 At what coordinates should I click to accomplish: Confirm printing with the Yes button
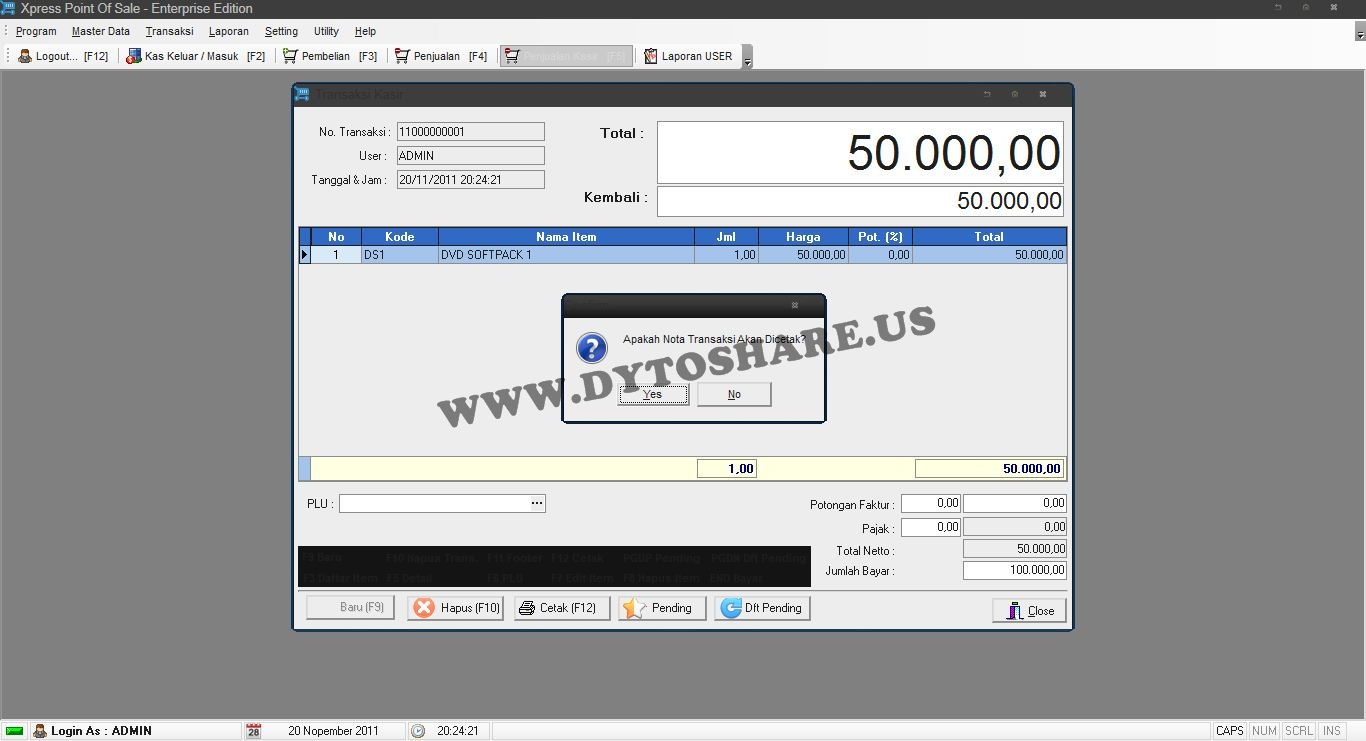pyautogui.click(x=653, y=394)
